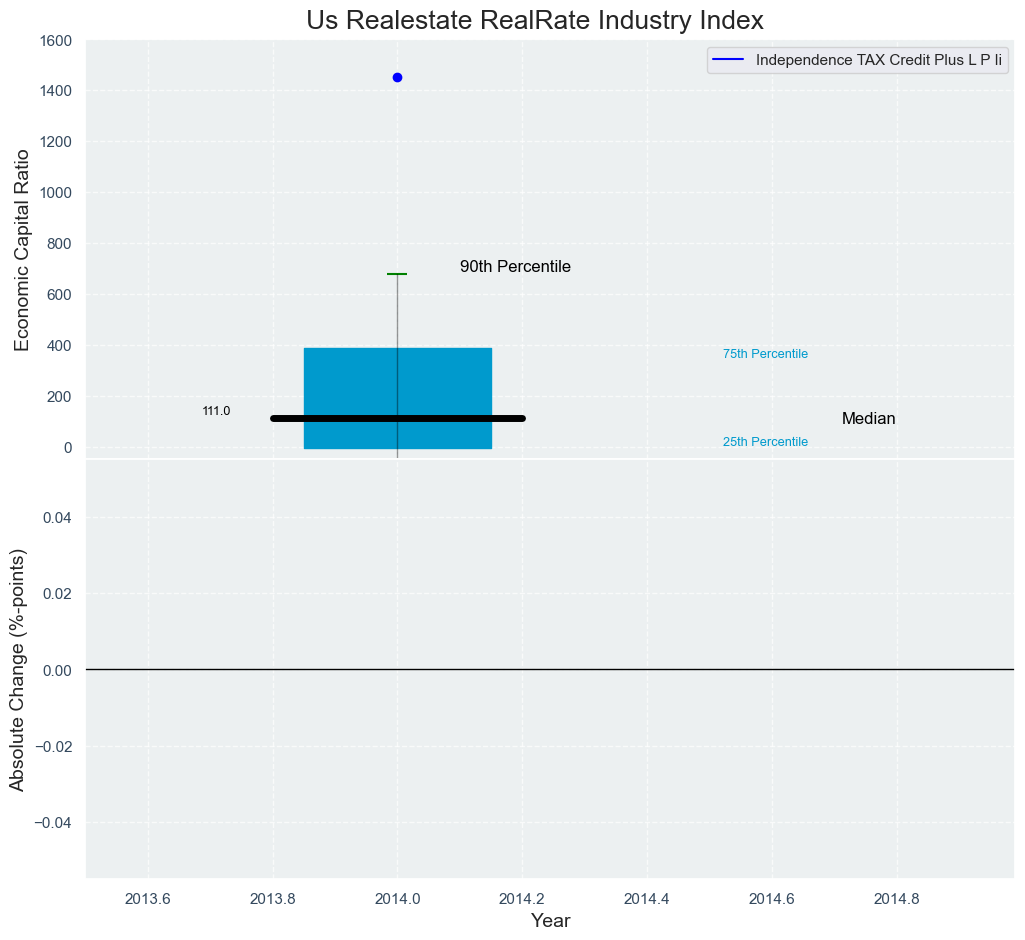Click the 75th Percentile label
Image resolution: width=1025 pixels, height=940 pixels.
click(765, 354)
